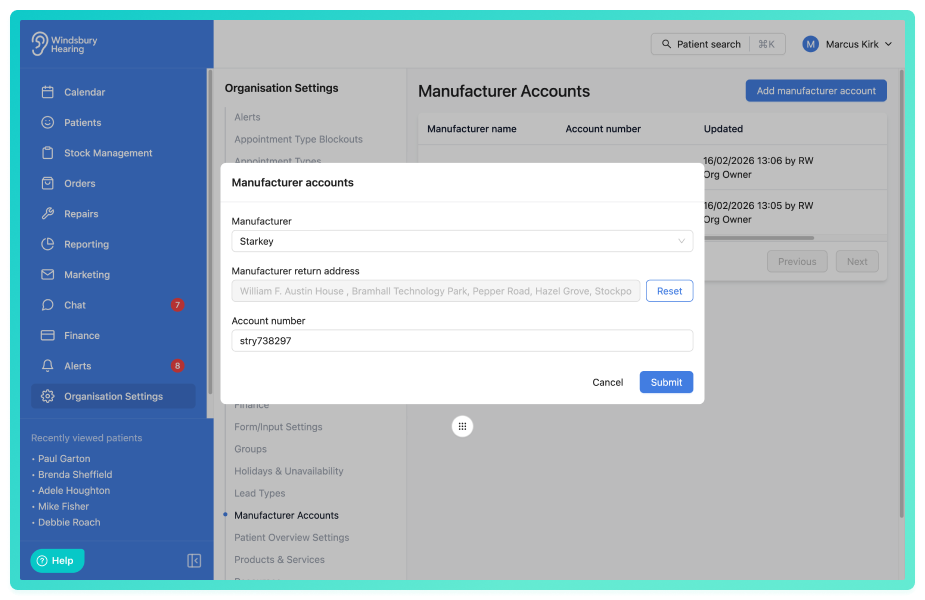925x600 pixels.
Task: Click the Chat speech bubble icon
Action: coord(48,305)
